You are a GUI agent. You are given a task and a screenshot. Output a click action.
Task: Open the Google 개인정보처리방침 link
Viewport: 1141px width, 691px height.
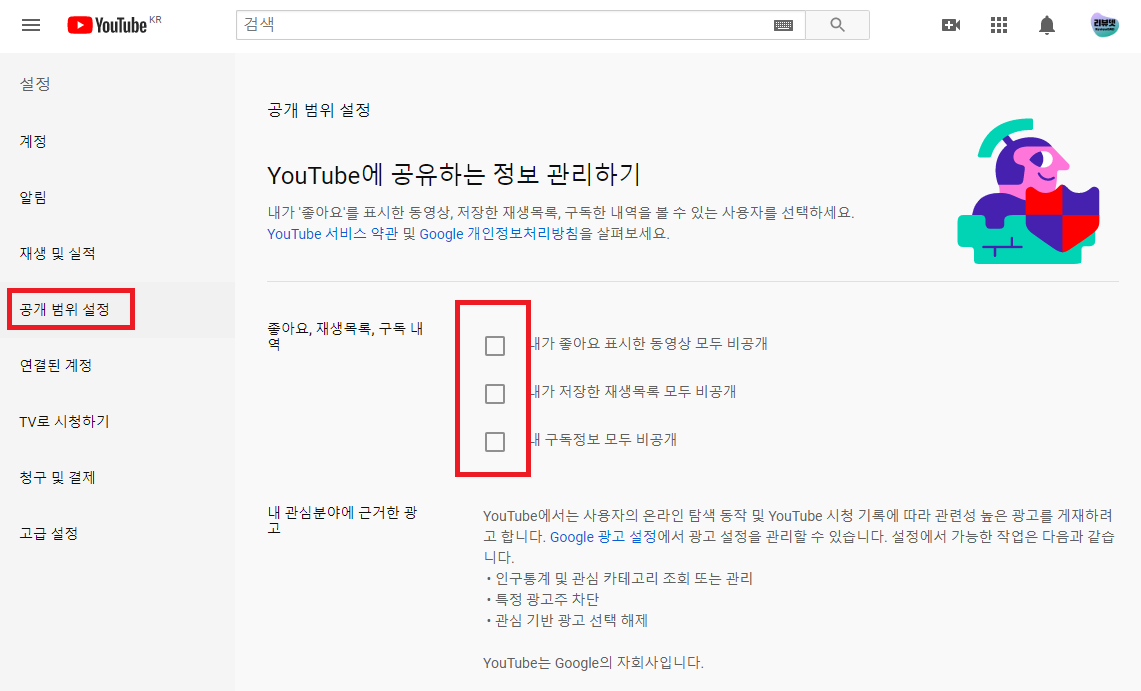tap(499, 233)
